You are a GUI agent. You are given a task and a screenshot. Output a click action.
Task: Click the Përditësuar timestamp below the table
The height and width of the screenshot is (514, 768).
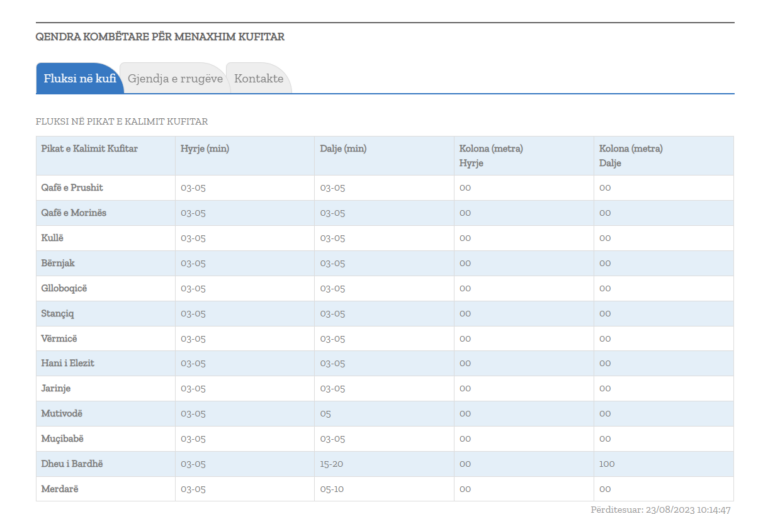[660, 510]
